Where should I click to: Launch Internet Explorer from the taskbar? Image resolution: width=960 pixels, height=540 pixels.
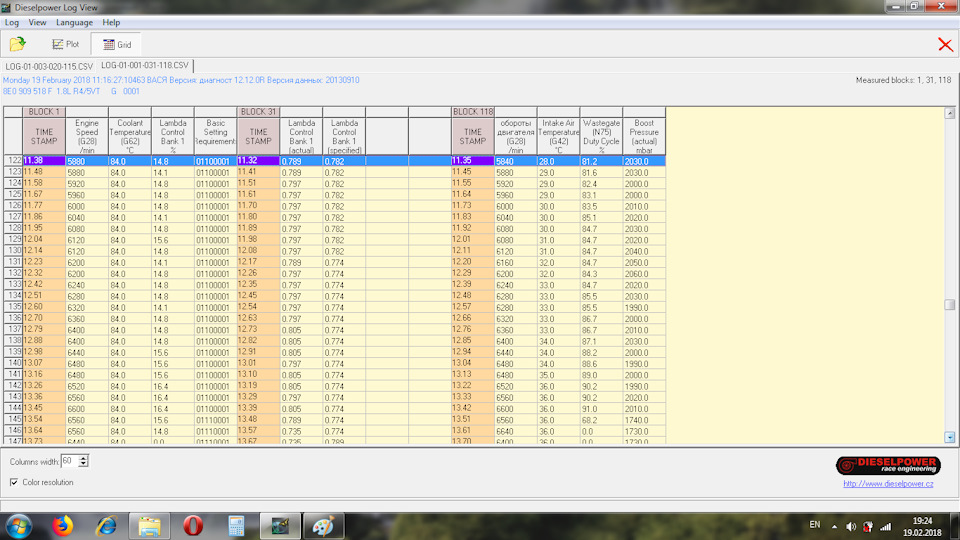(x=106, y=526)
